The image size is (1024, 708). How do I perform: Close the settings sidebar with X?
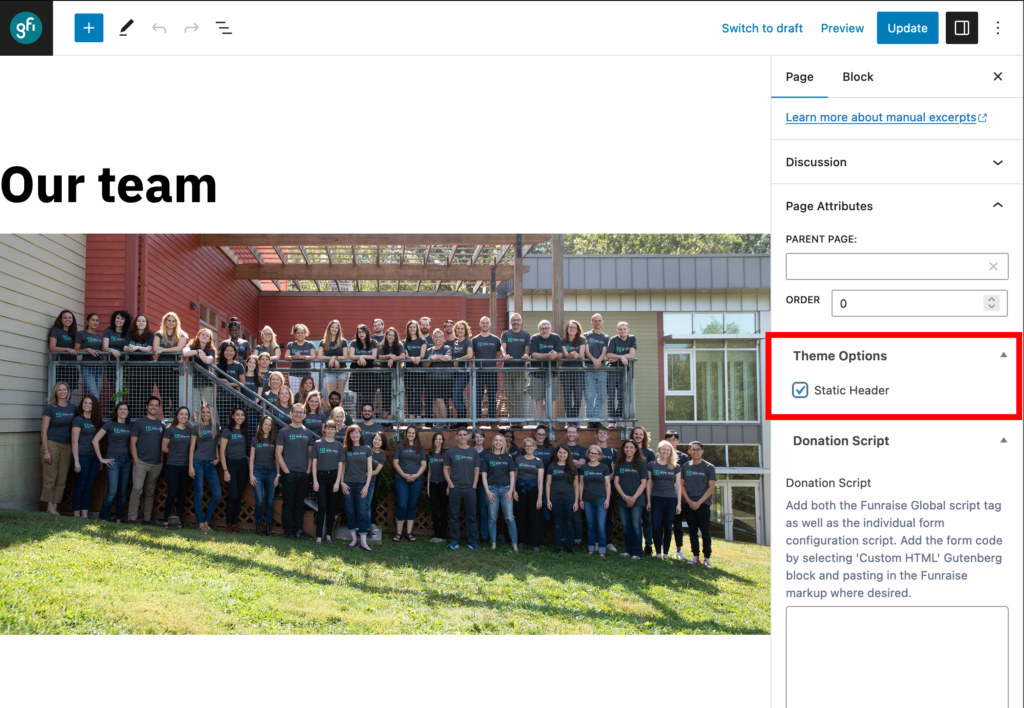(x=997, y=77)
